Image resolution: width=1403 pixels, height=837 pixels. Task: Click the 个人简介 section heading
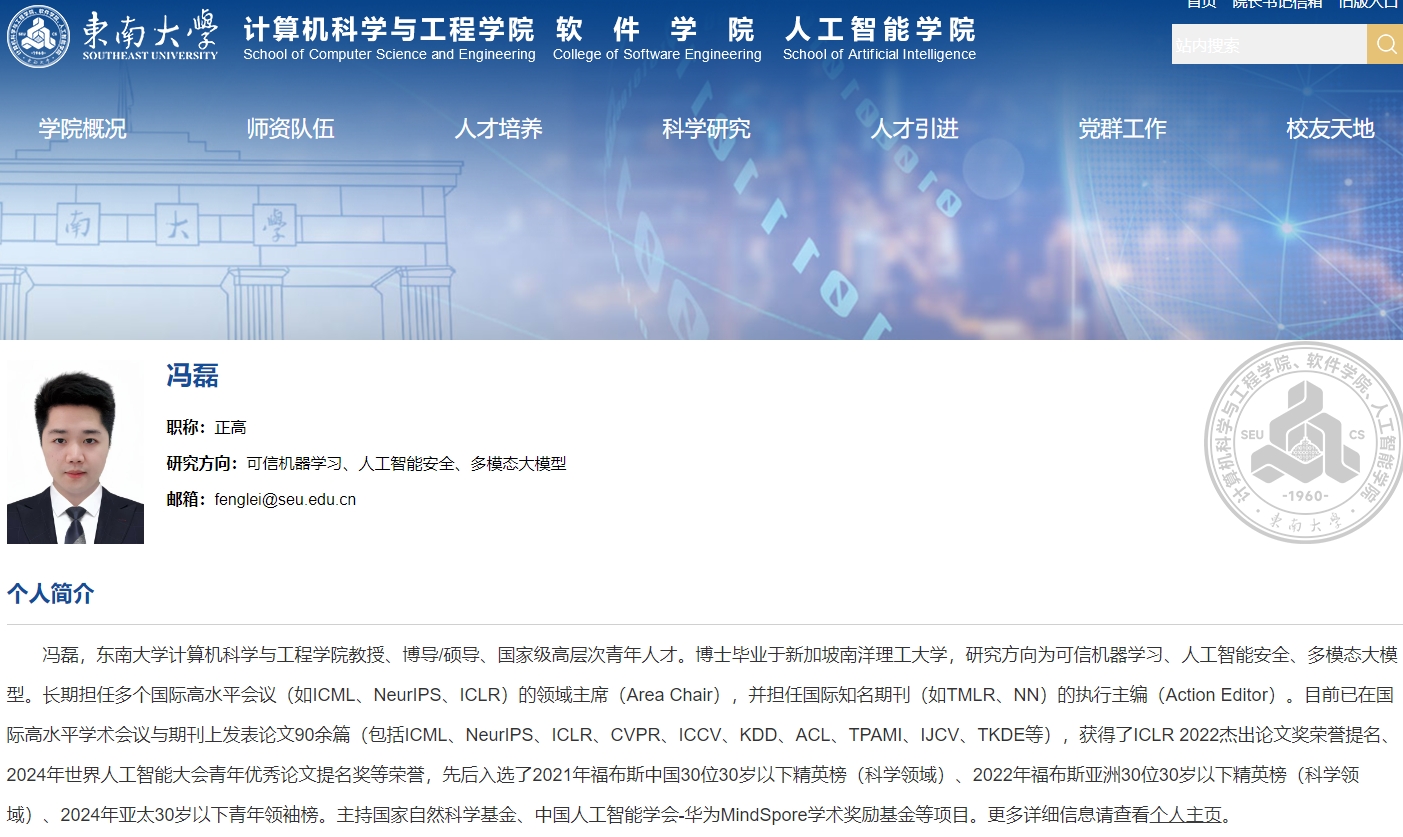tap(51, 594)
